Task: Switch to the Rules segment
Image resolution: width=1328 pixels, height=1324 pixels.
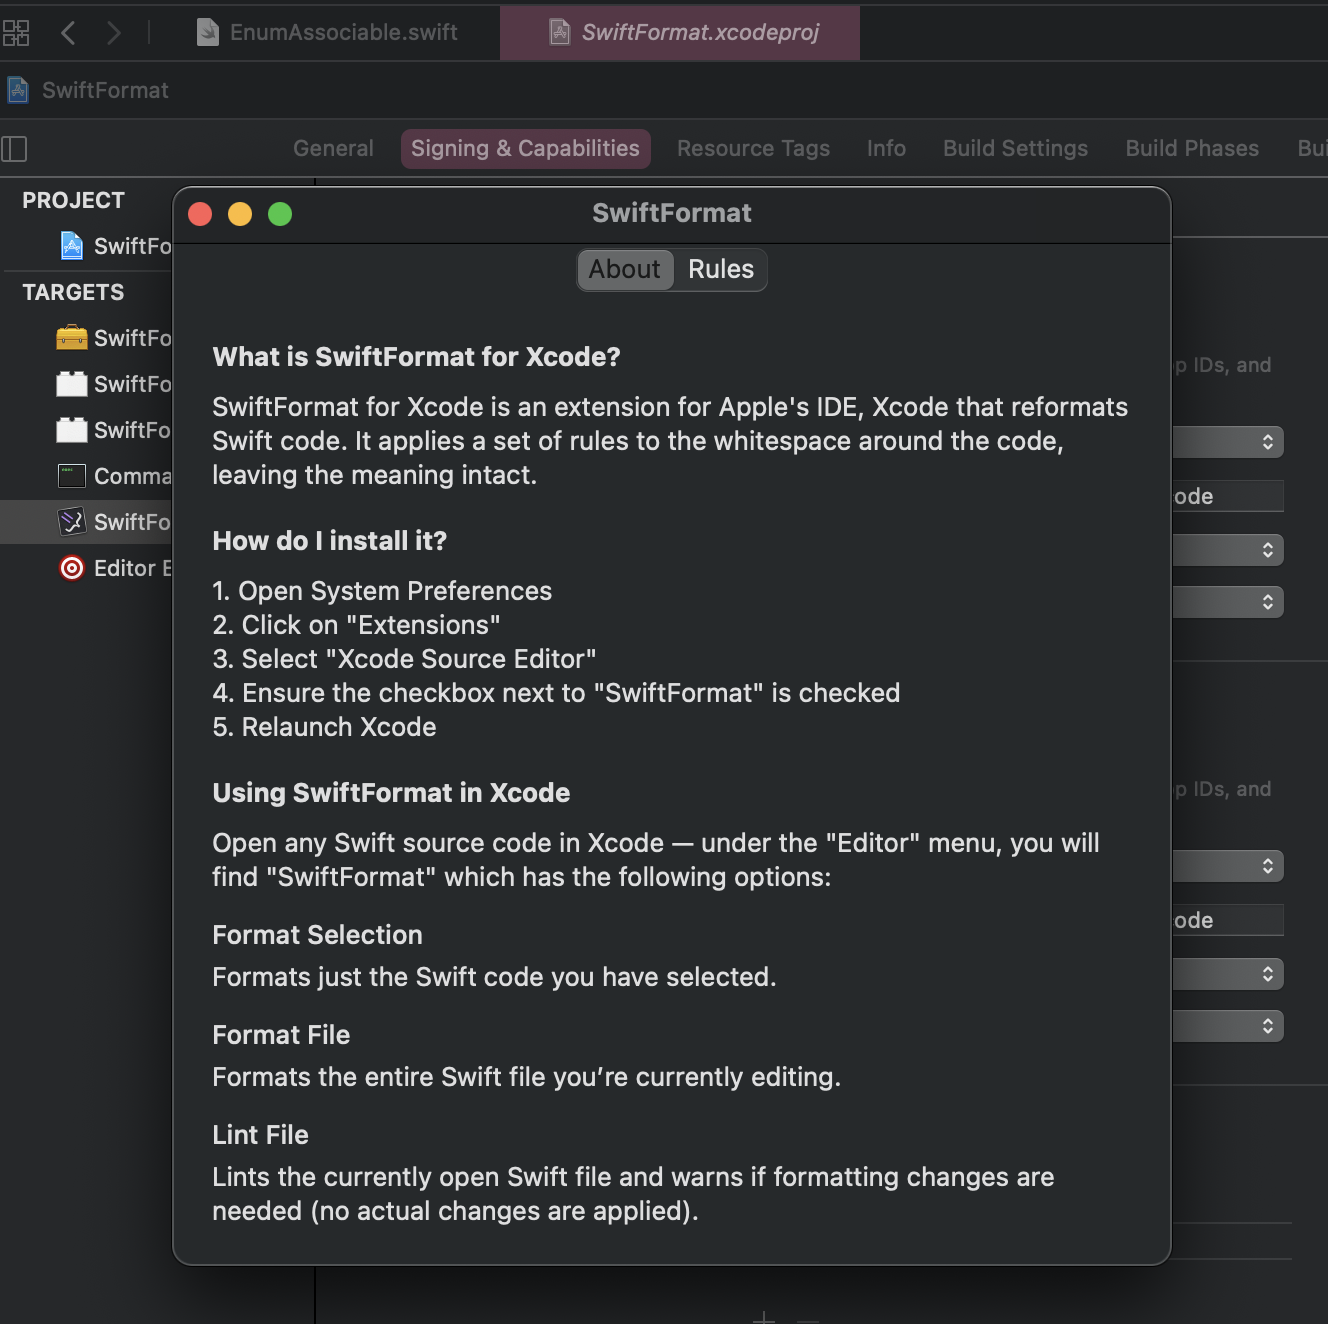Action: click(721, 270)
